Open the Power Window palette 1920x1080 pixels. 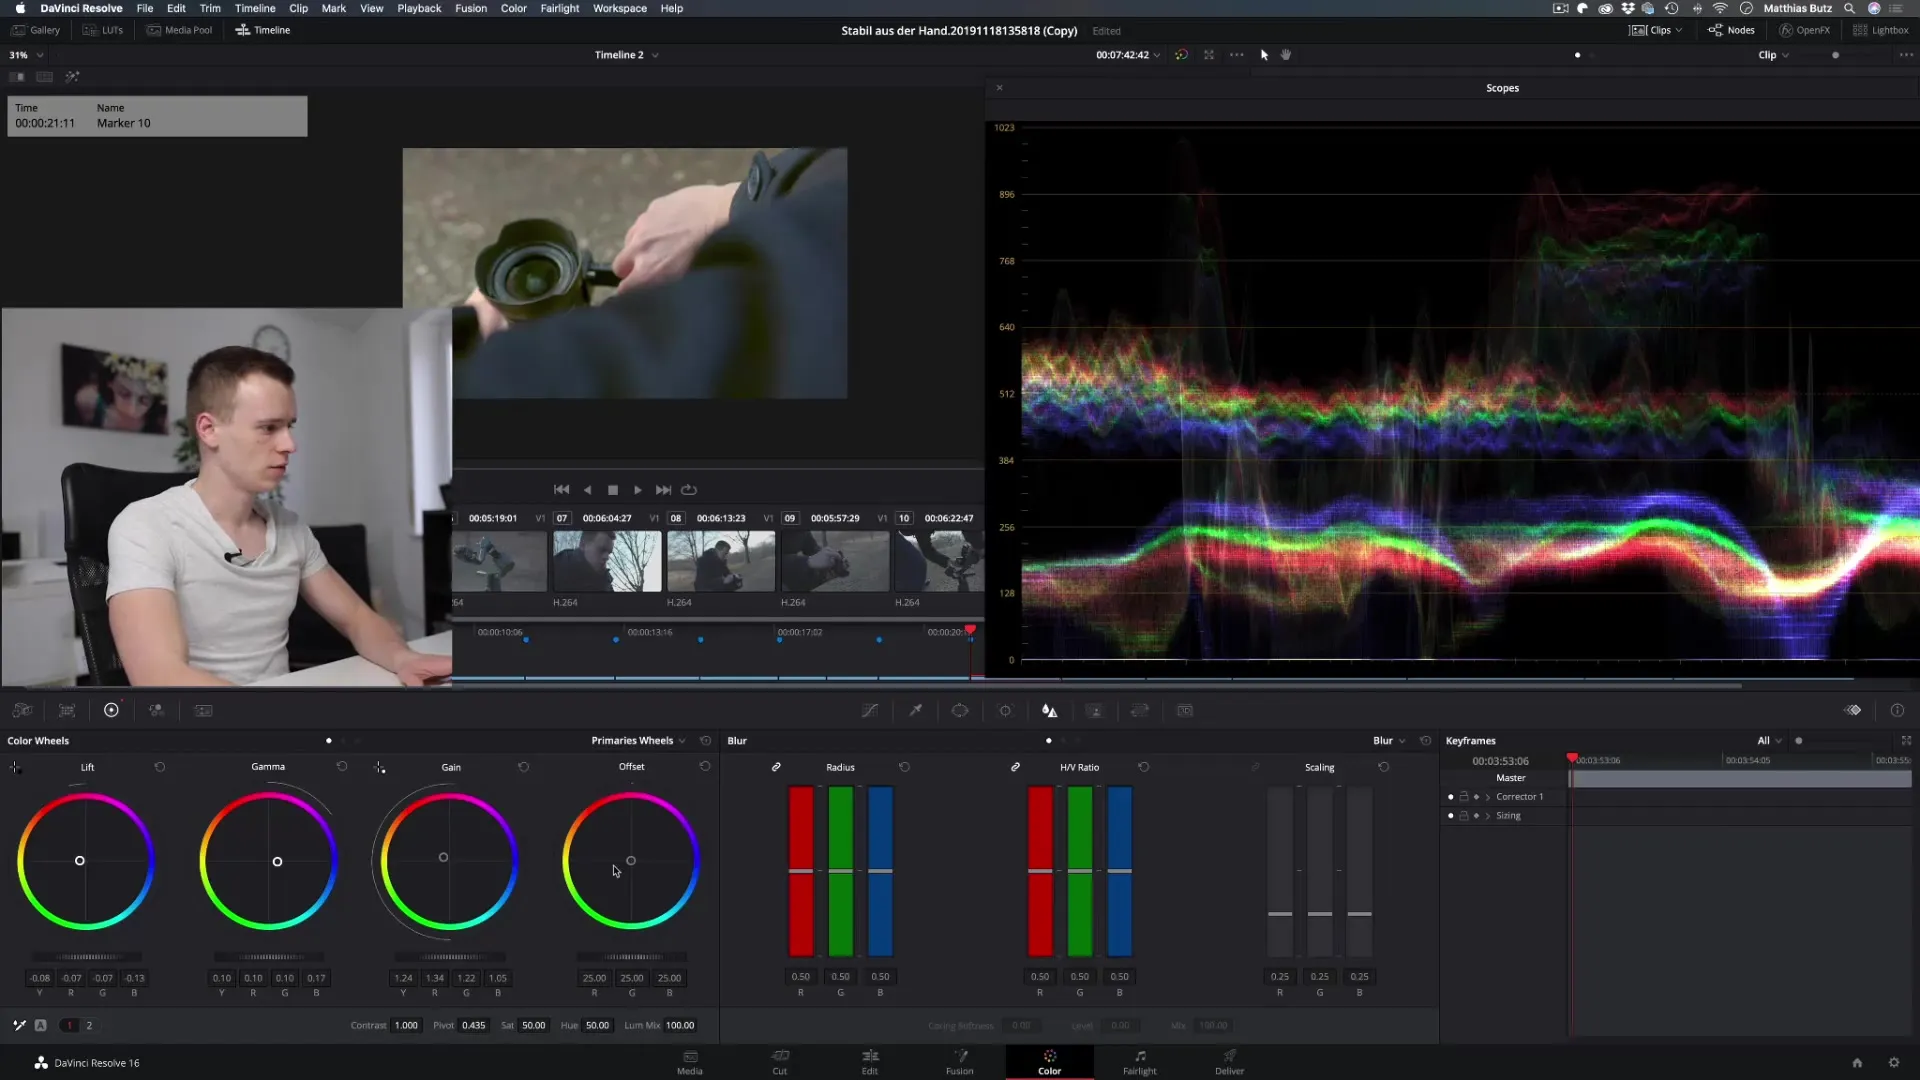960,711
